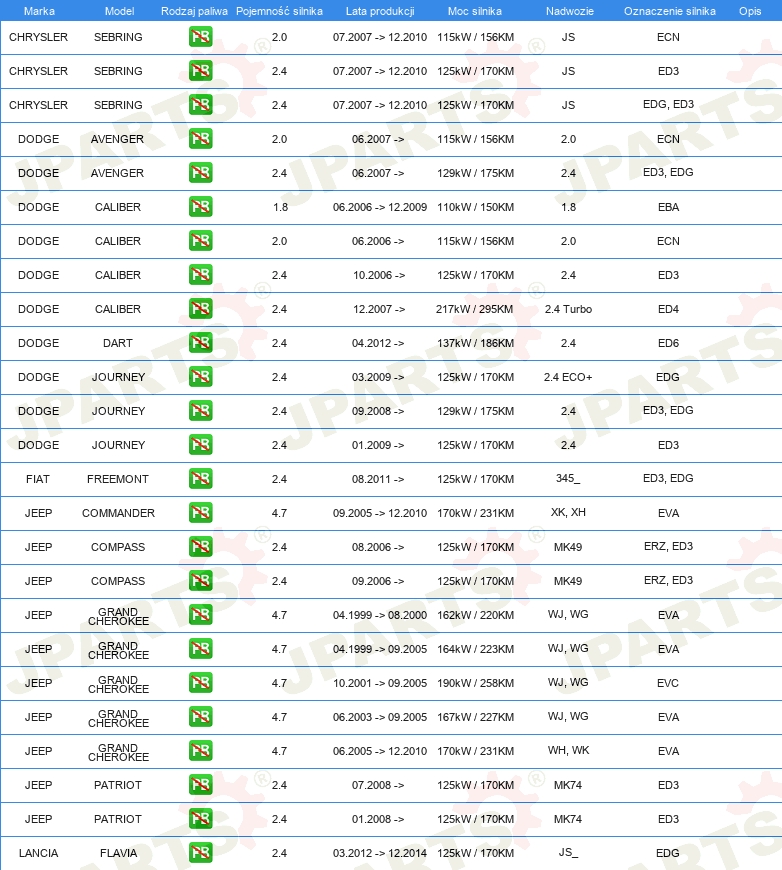Click the Marka column header
This screenshot has height=870, width=782.
(x=39, y=11)
